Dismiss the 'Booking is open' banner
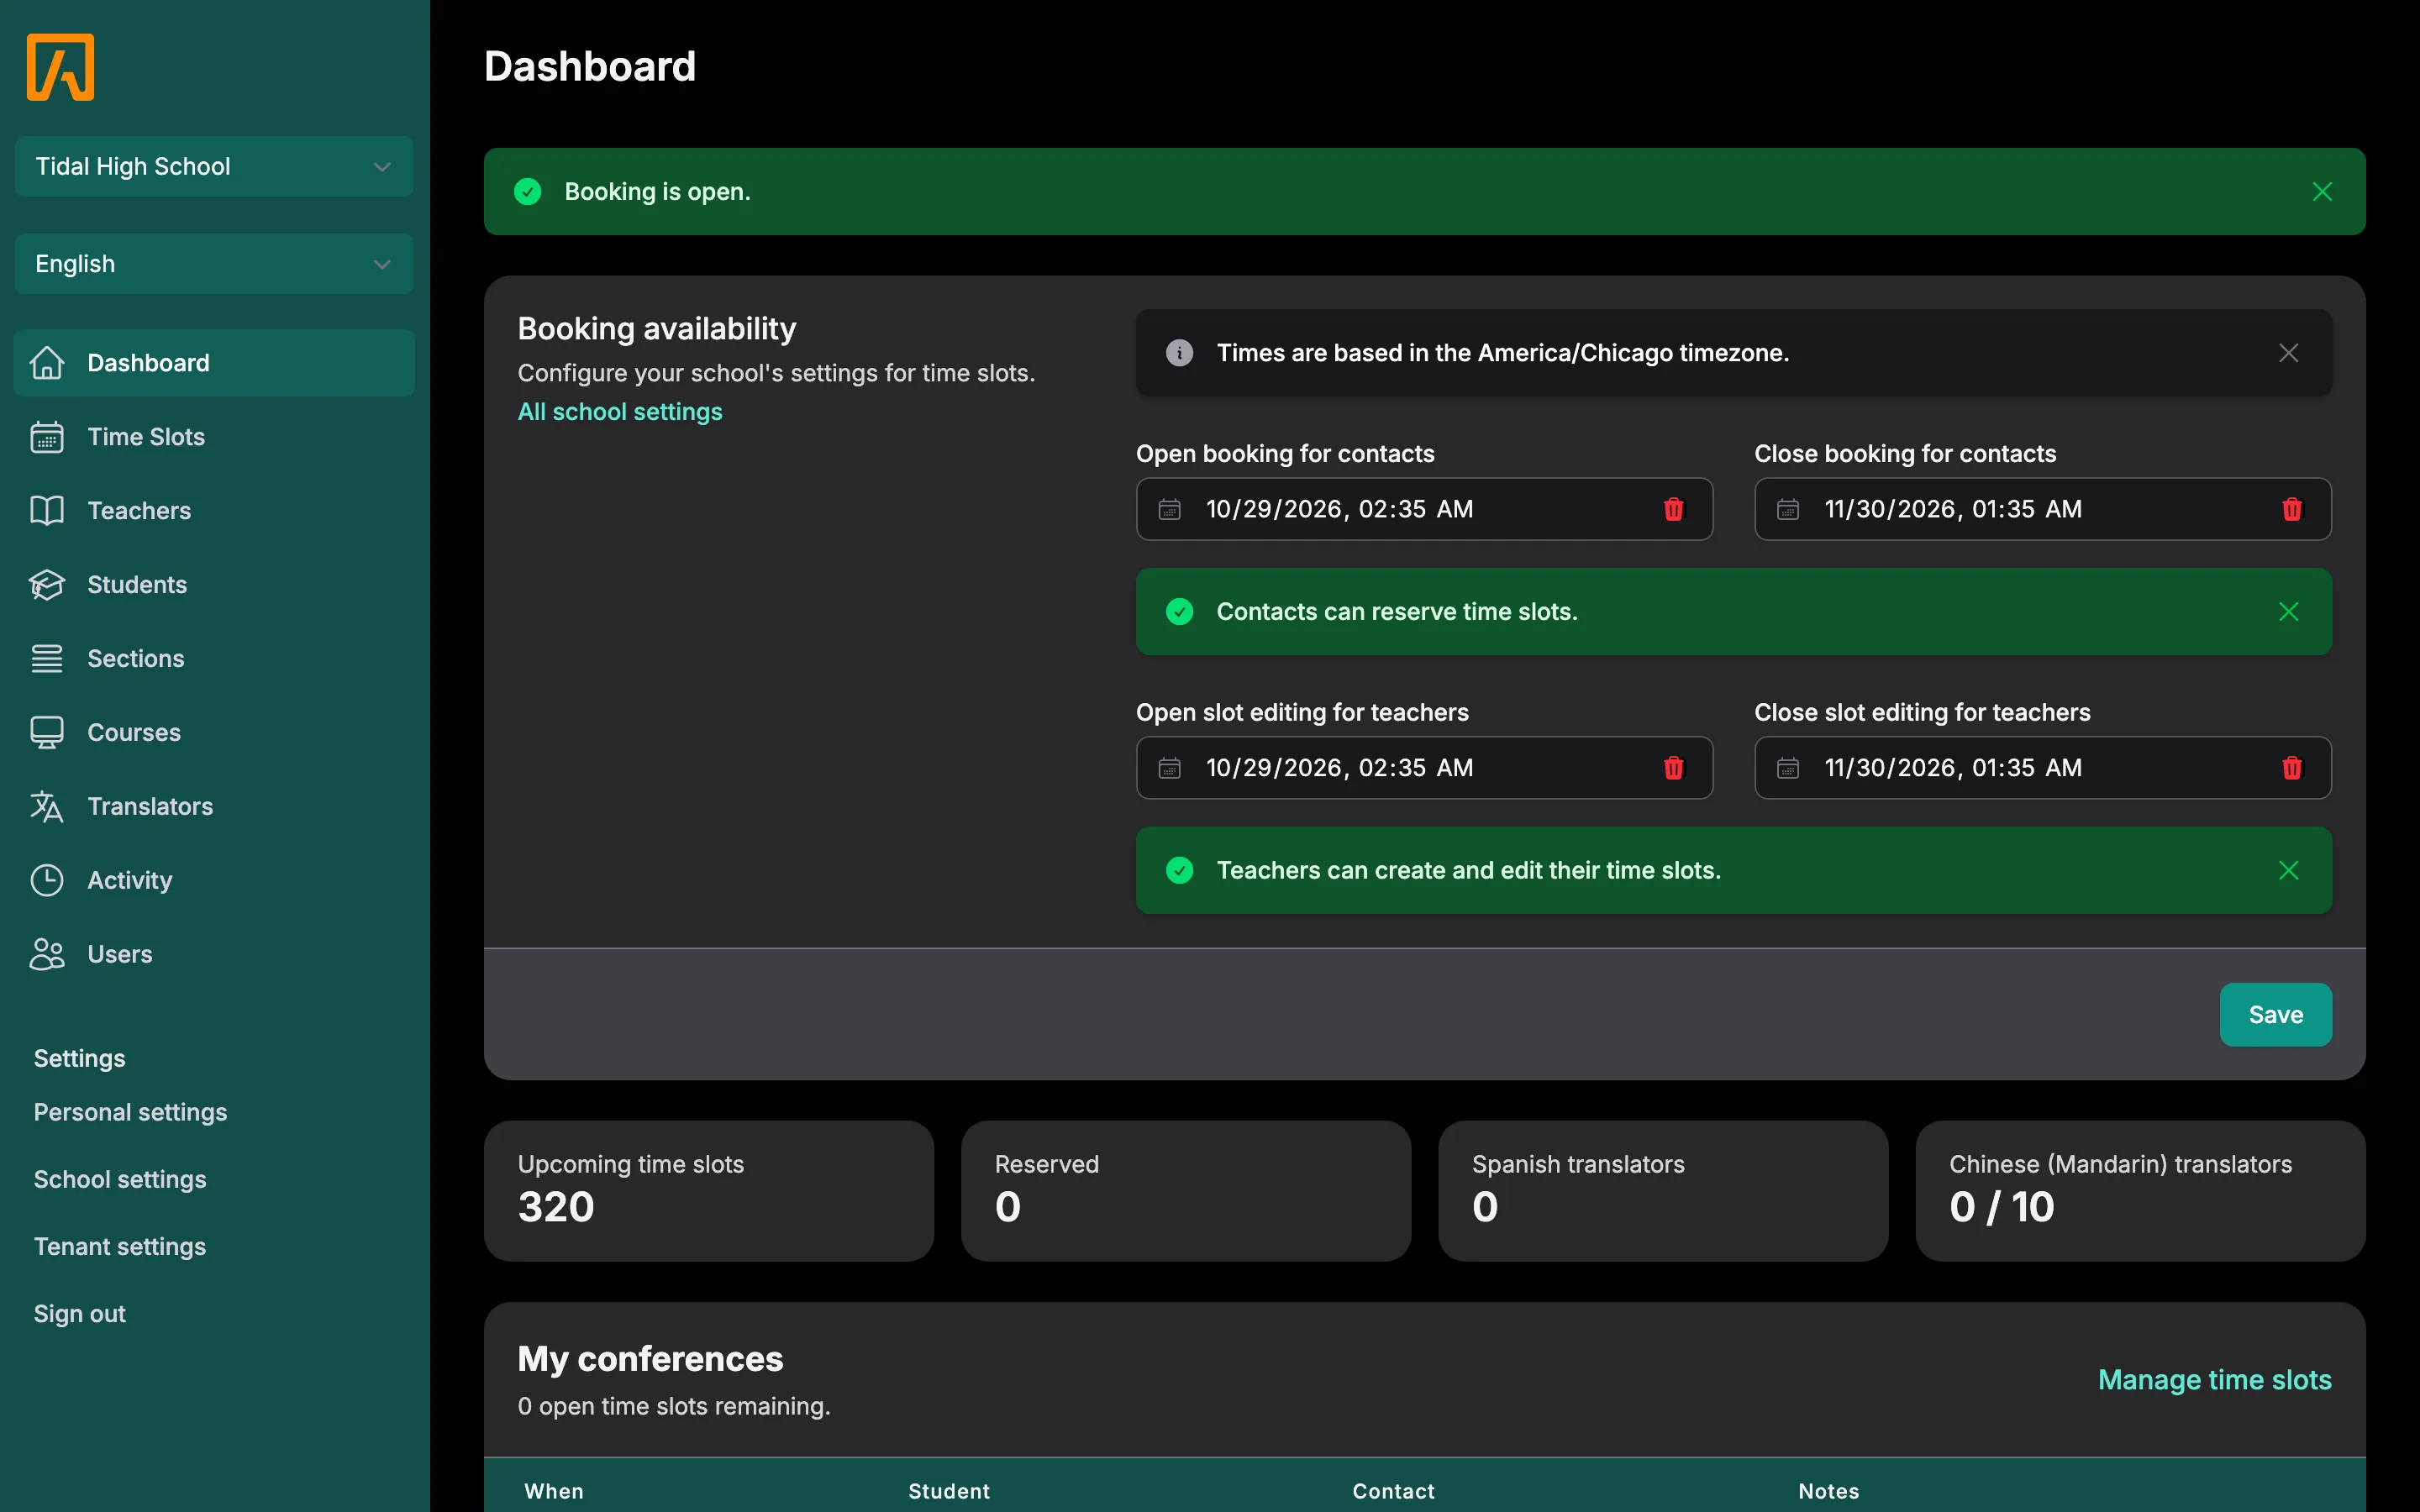Image resolution: width=2420 pixels, height=1512 pixels. pos(2322,192)
